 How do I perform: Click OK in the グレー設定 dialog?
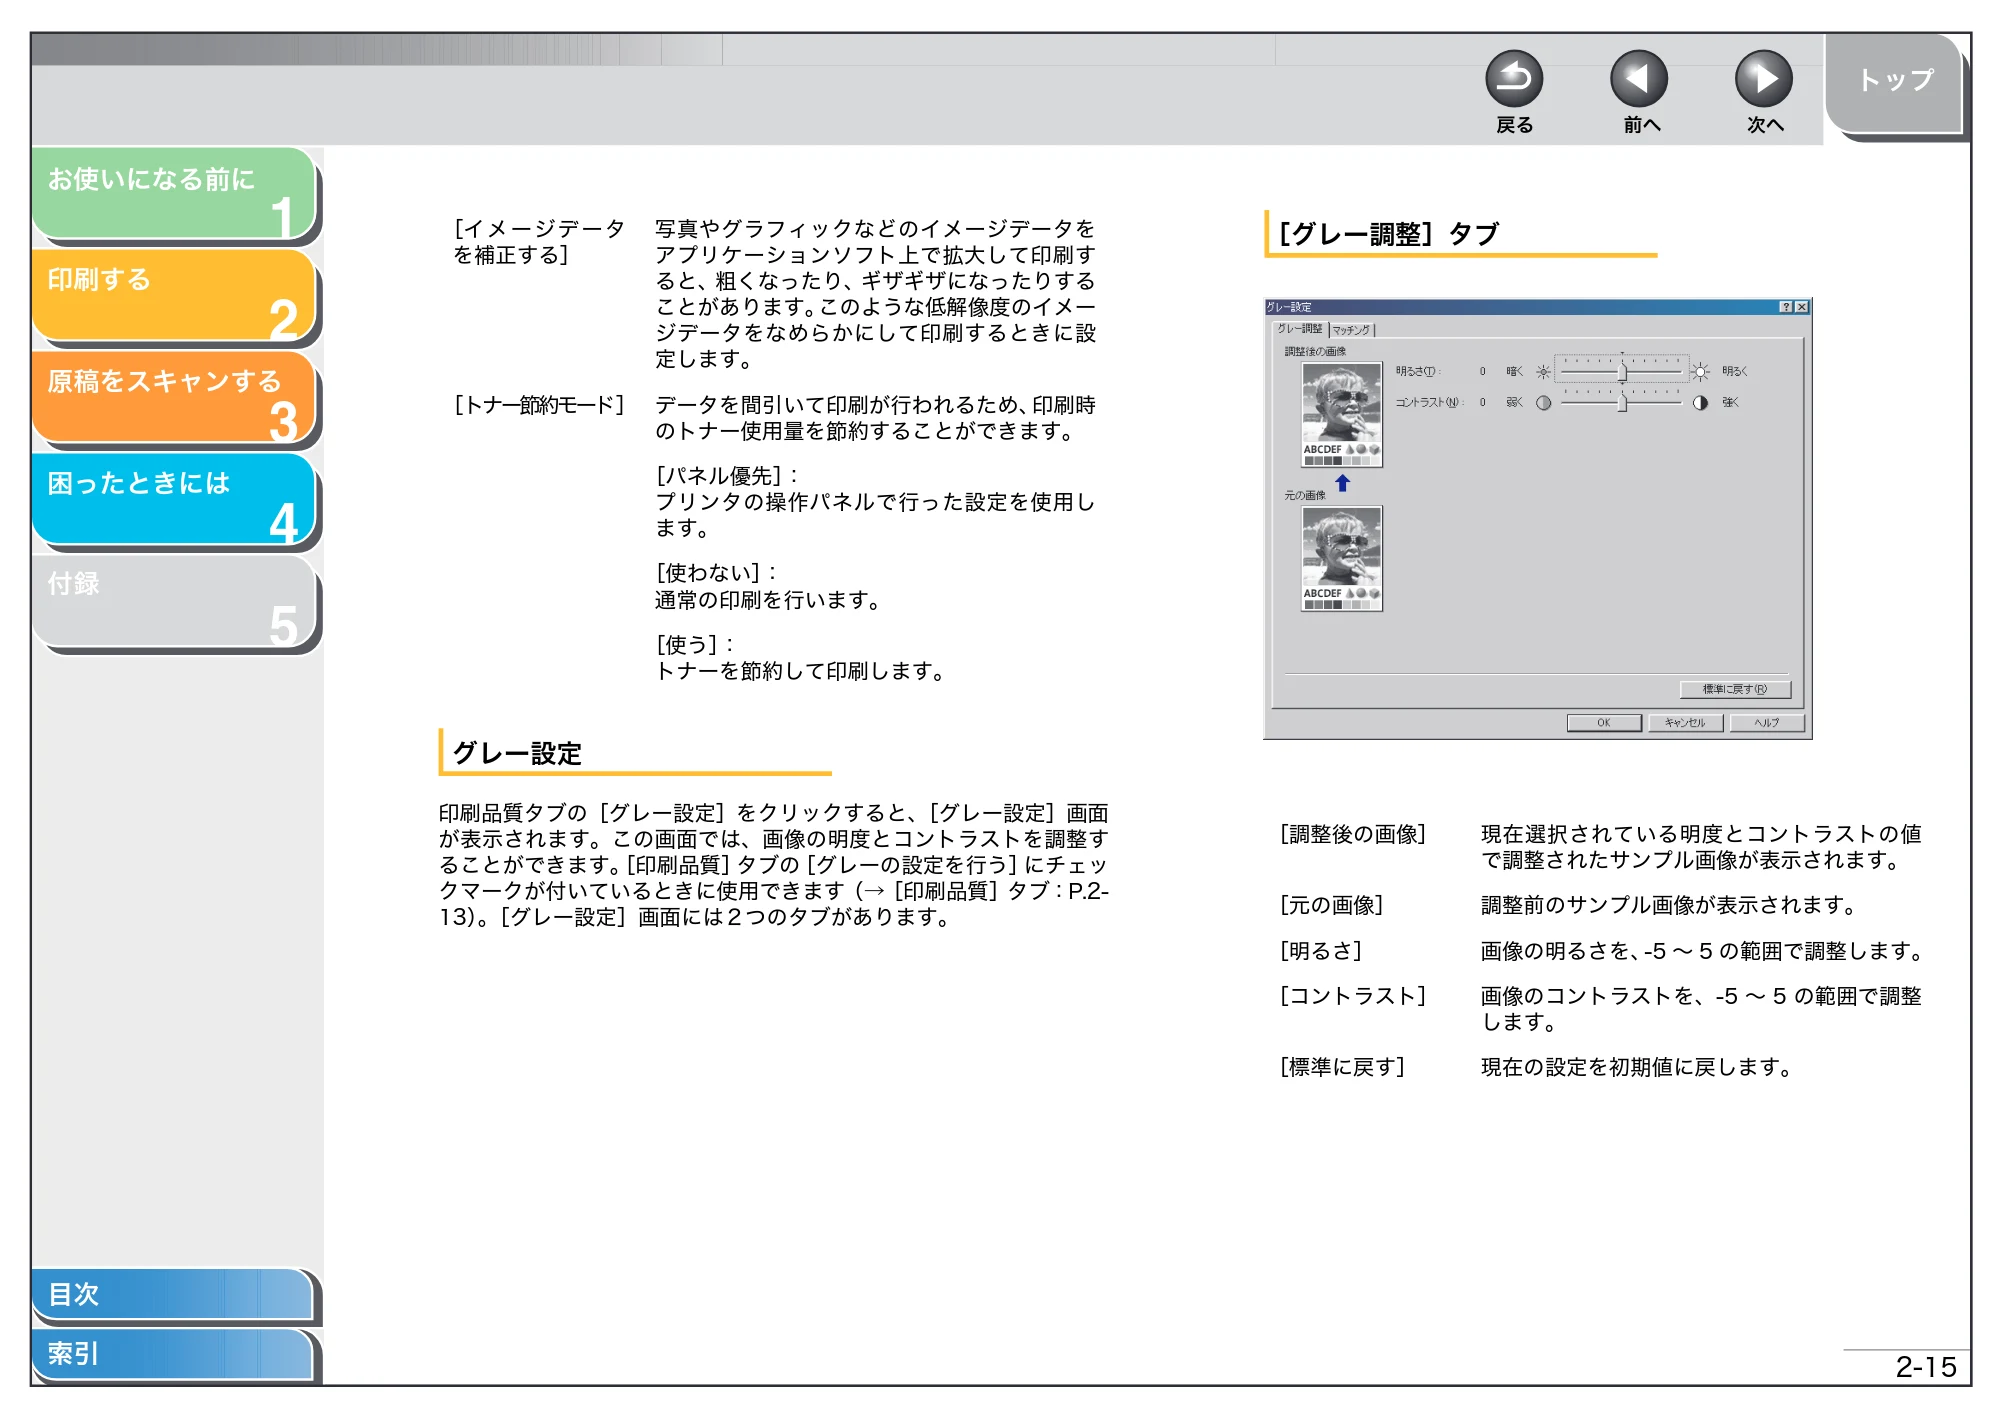(1604, 723)
